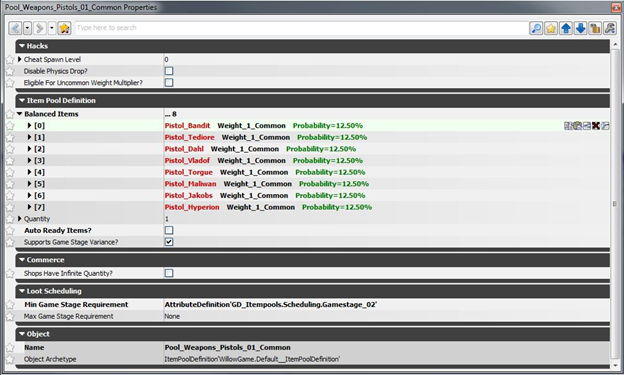Image resolution: width=624 pixels, height=375 pixels.
Task: Favorite the Cheat Spawn Level star
Action: click(x=10, y=60)
